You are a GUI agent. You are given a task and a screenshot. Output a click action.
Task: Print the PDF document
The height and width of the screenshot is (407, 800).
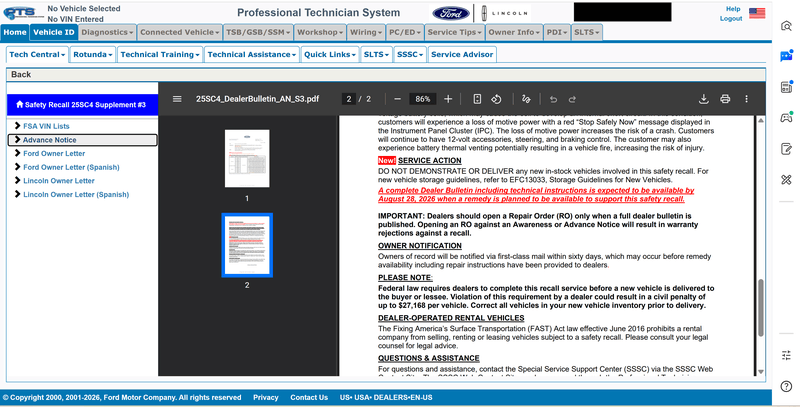[725, 99]
